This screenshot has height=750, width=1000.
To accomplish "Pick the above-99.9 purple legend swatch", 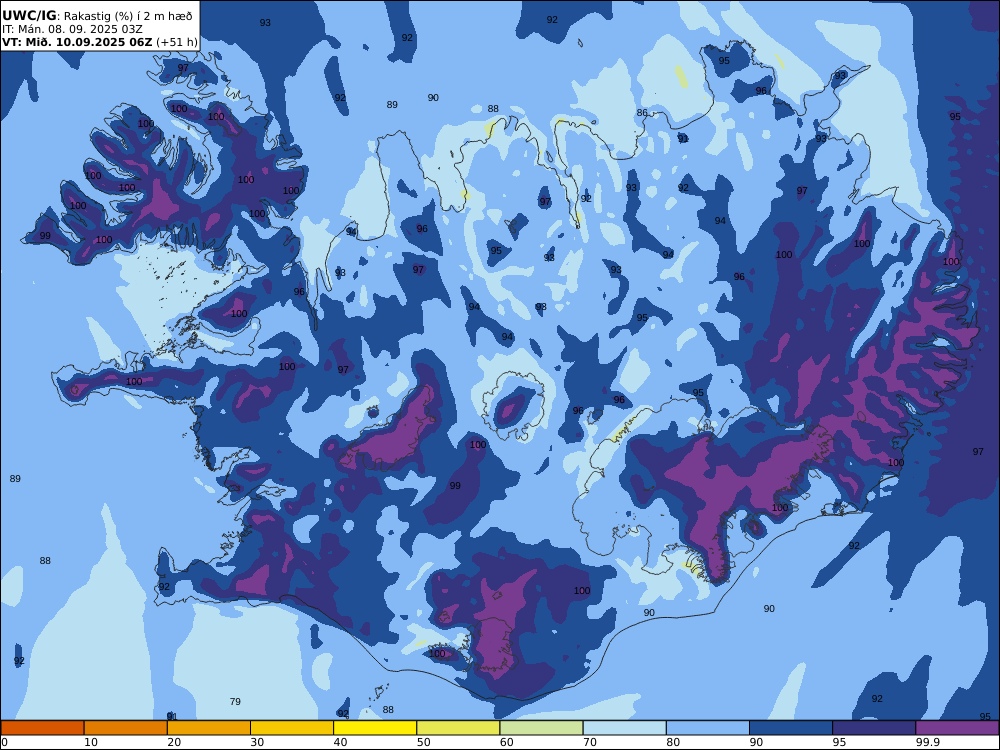I will point(957,728).
